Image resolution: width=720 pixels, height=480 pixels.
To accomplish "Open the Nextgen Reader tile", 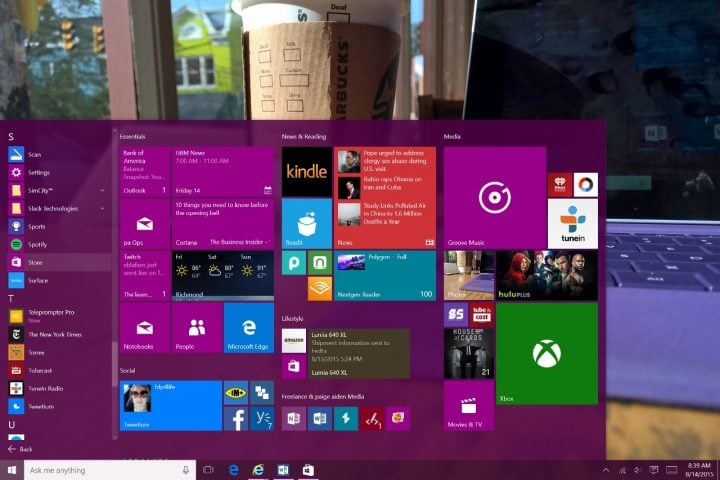I will 385,276.
